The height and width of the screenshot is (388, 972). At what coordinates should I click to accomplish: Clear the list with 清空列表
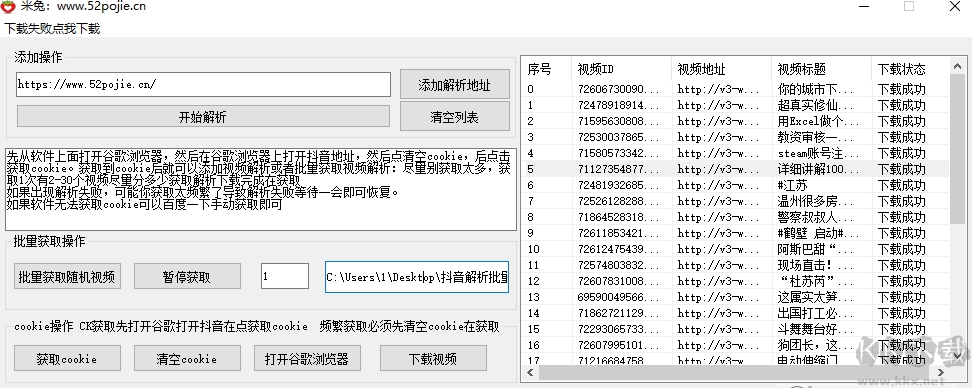point(454,117)
